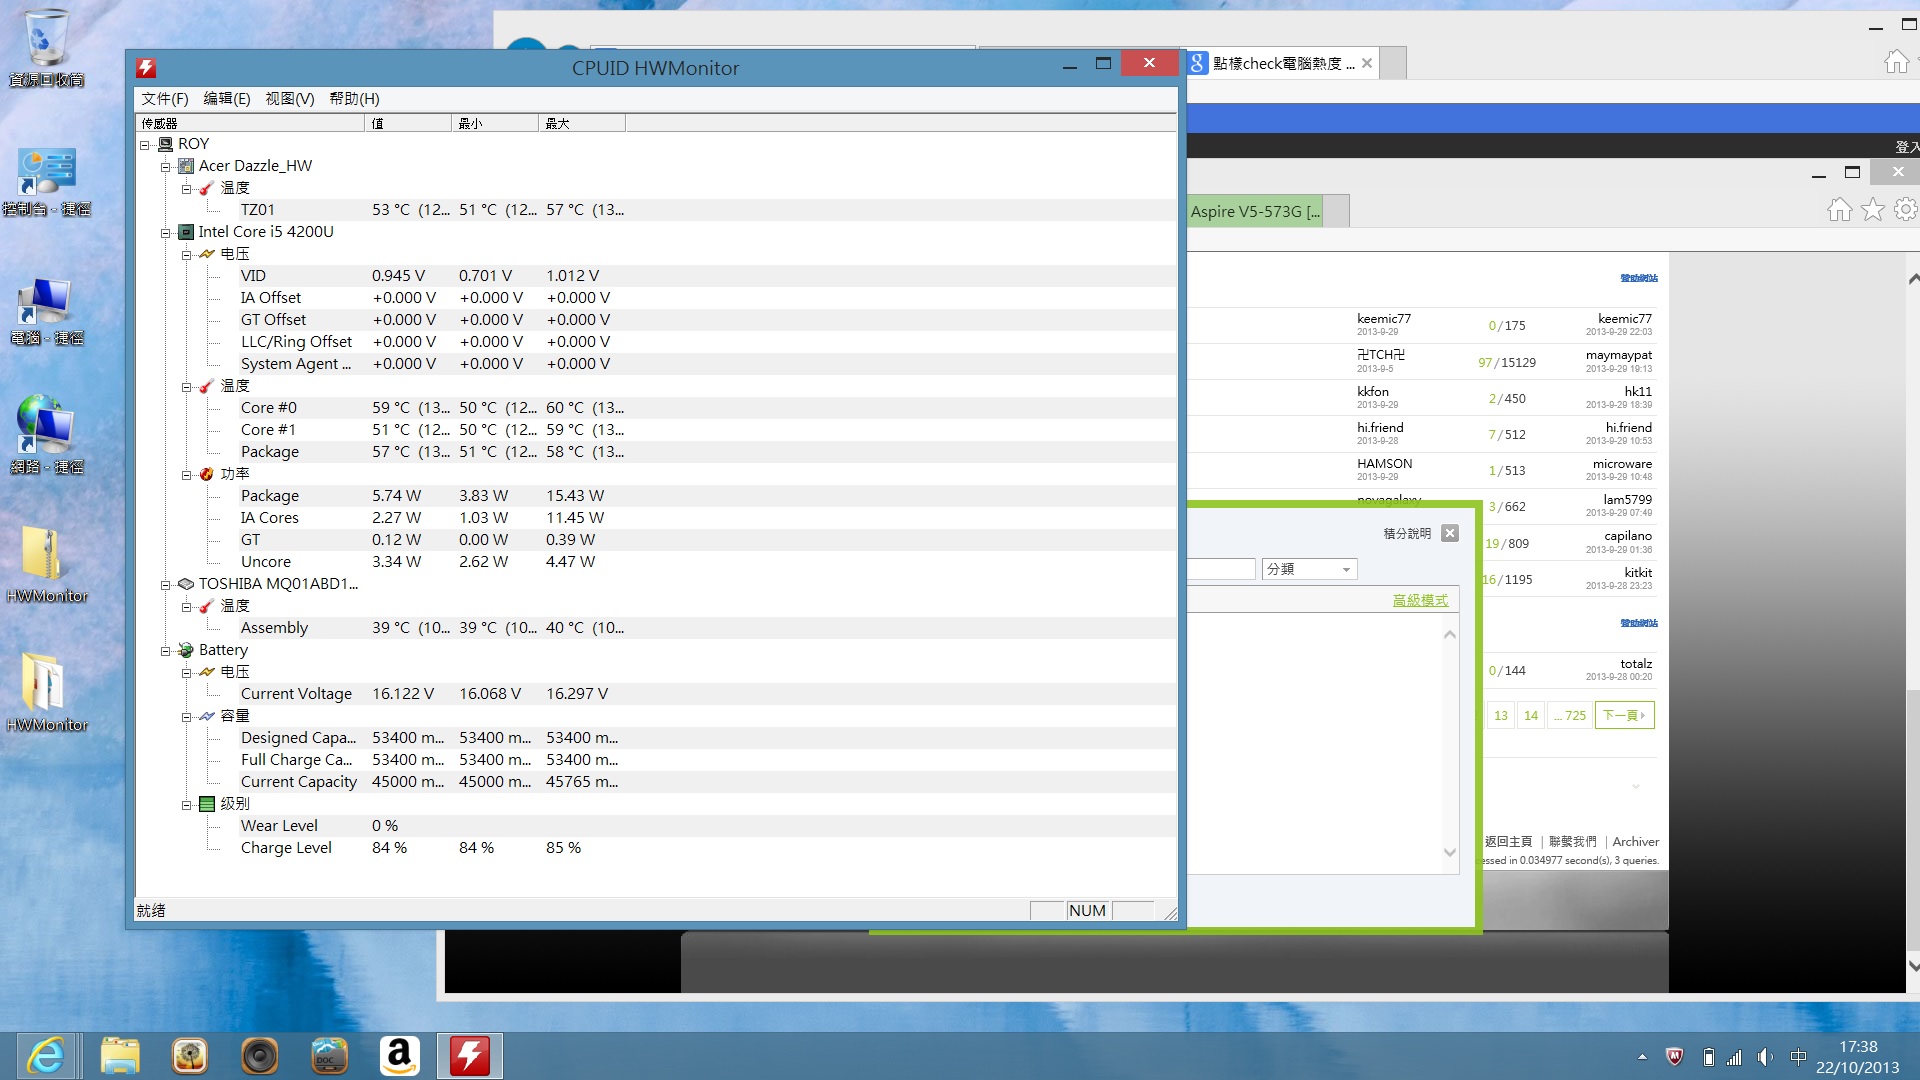Click the 高級模式 link in browser

(1420, 600)
